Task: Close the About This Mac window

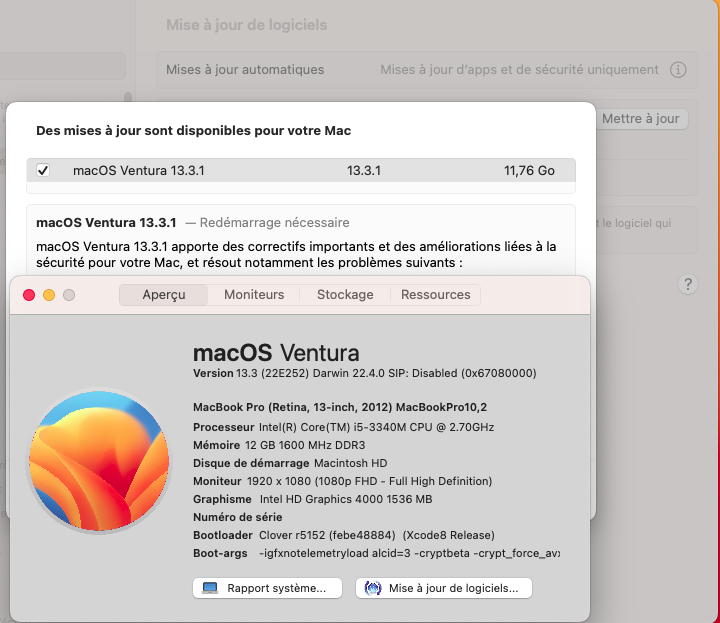Action: (x=29, y=295)
